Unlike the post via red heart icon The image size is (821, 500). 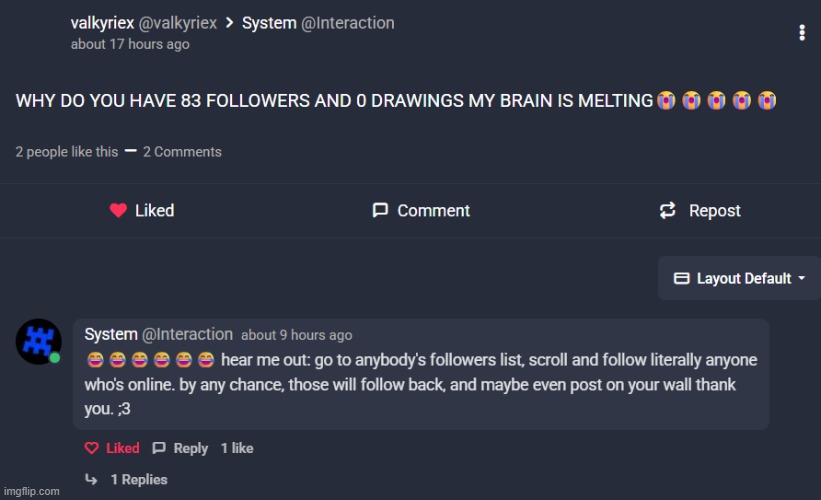[118, 210]
